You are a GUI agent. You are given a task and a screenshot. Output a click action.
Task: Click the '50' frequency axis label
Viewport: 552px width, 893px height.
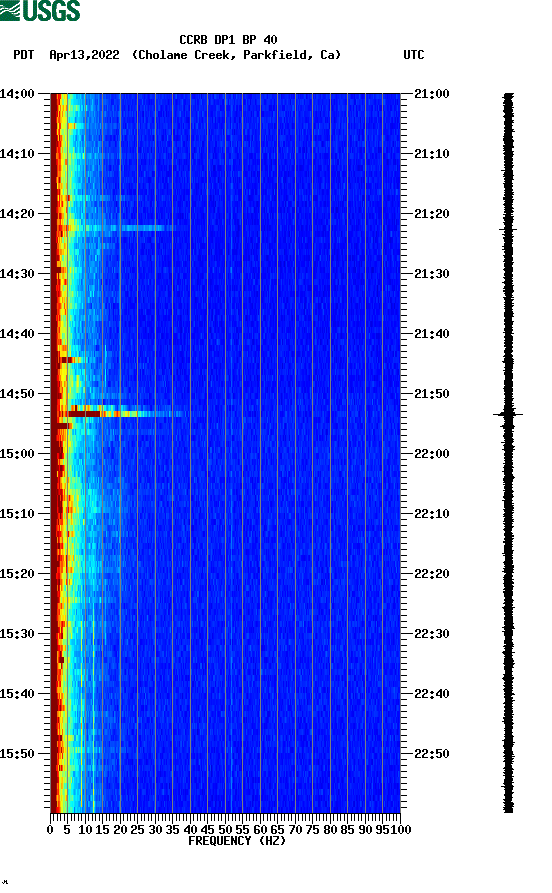[x=225, y=830]
